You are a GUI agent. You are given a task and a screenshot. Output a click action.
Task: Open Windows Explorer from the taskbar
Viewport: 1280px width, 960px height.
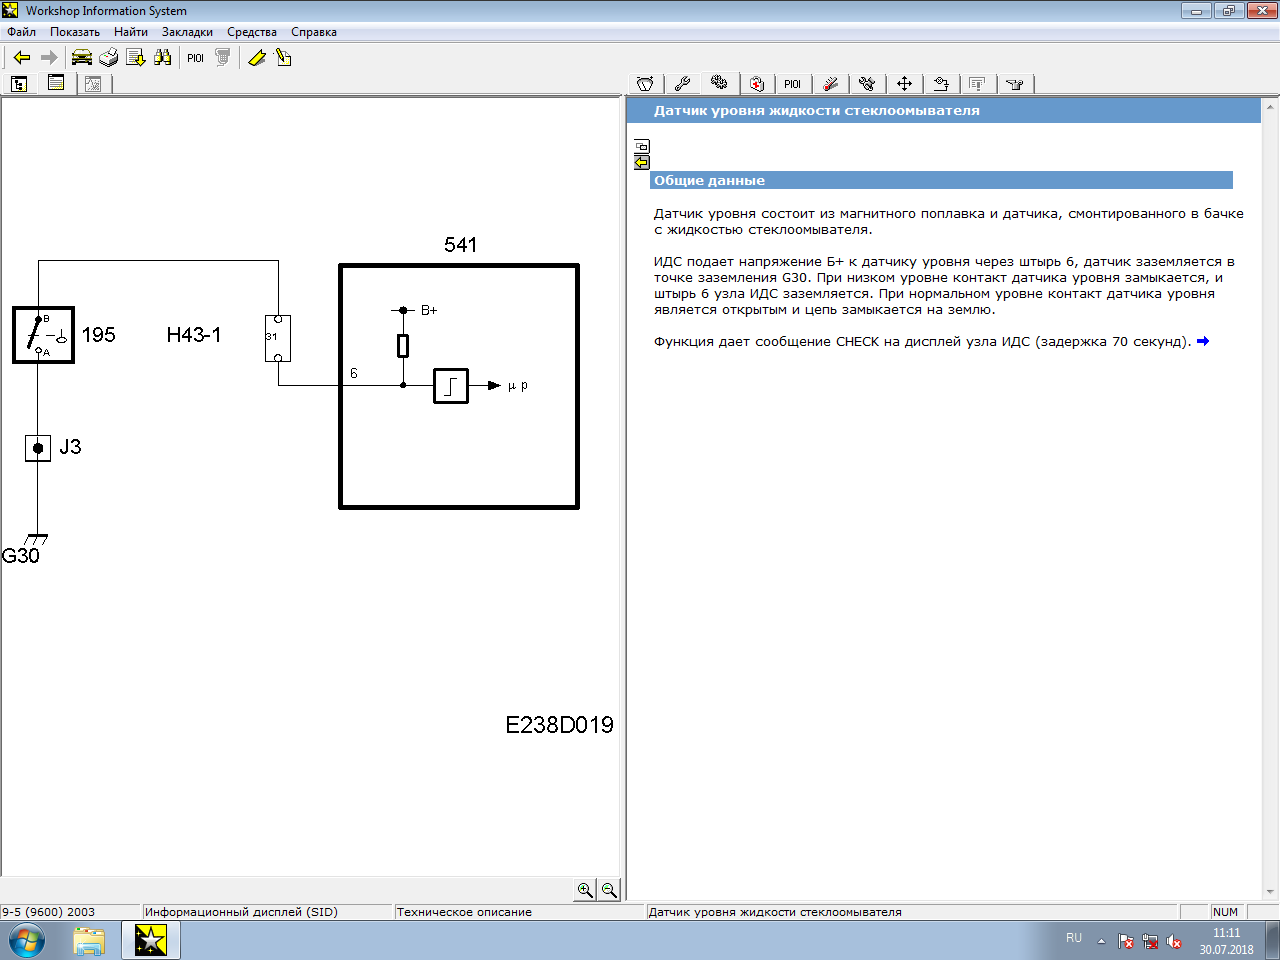point(89,941)
